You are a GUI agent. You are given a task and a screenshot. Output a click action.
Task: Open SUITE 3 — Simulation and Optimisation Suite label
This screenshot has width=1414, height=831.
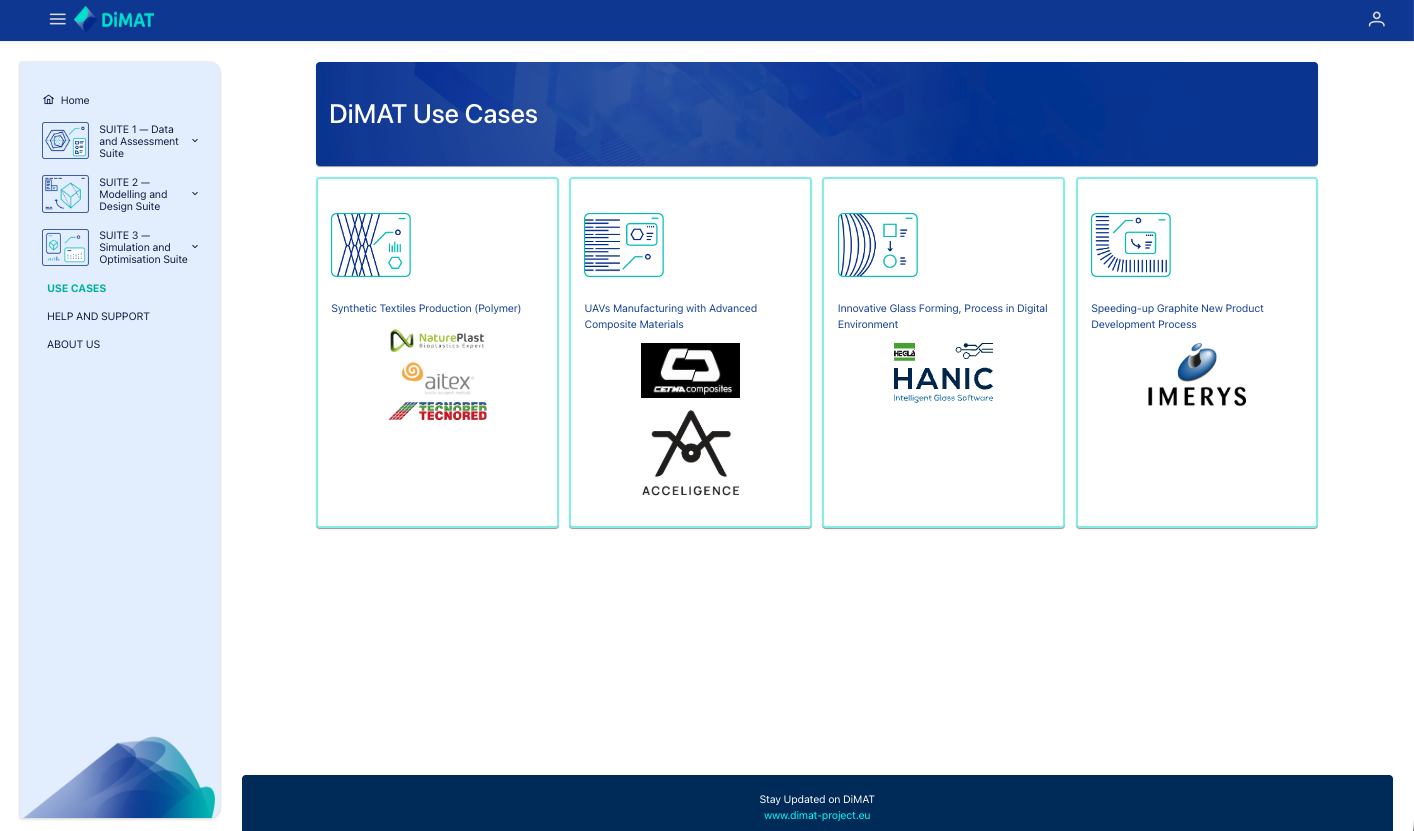click(x=143, y=247)
